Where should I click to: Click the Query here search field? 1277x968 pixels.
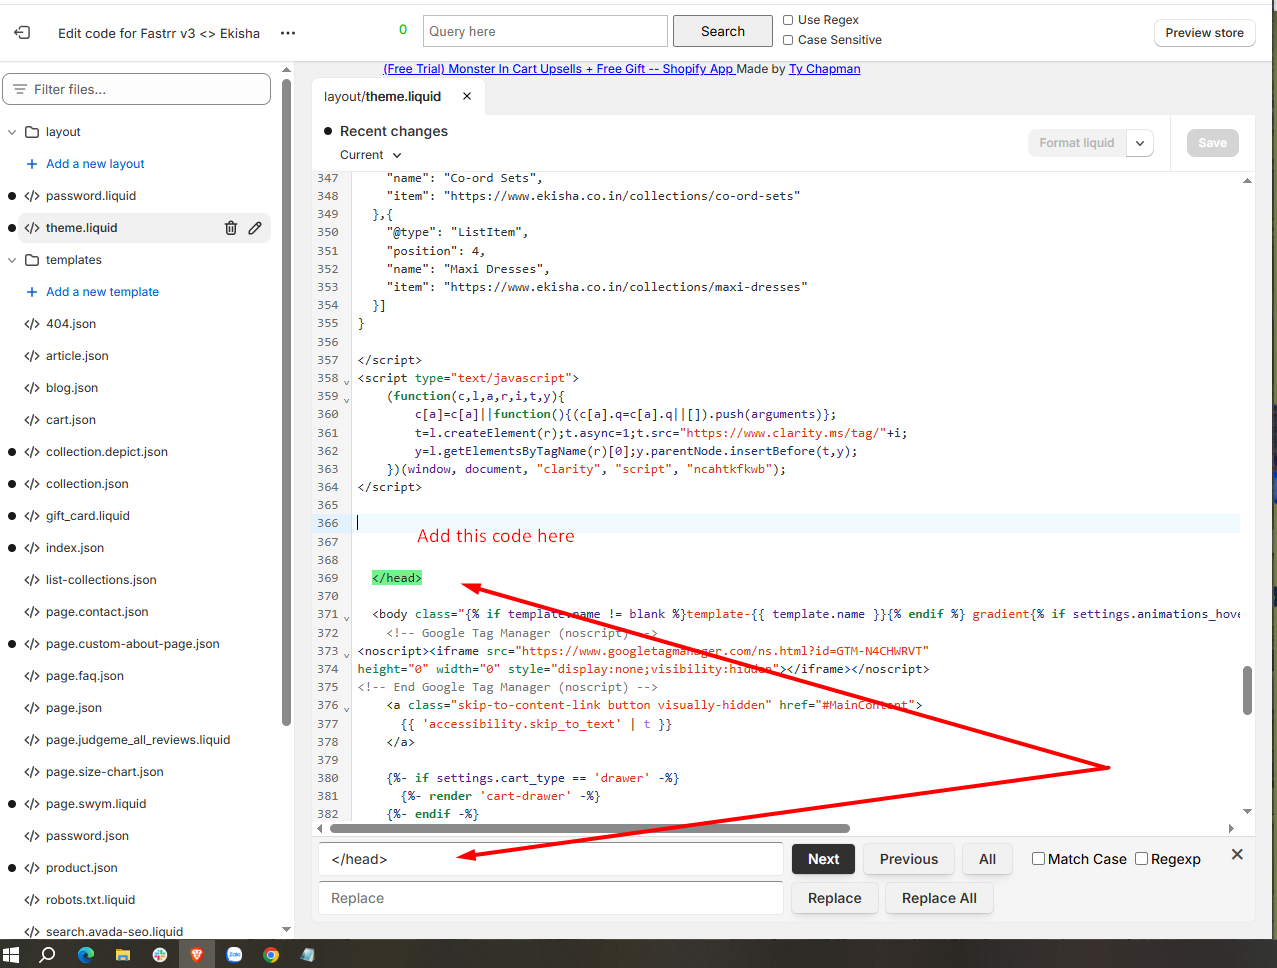click(x=545, y=31)
